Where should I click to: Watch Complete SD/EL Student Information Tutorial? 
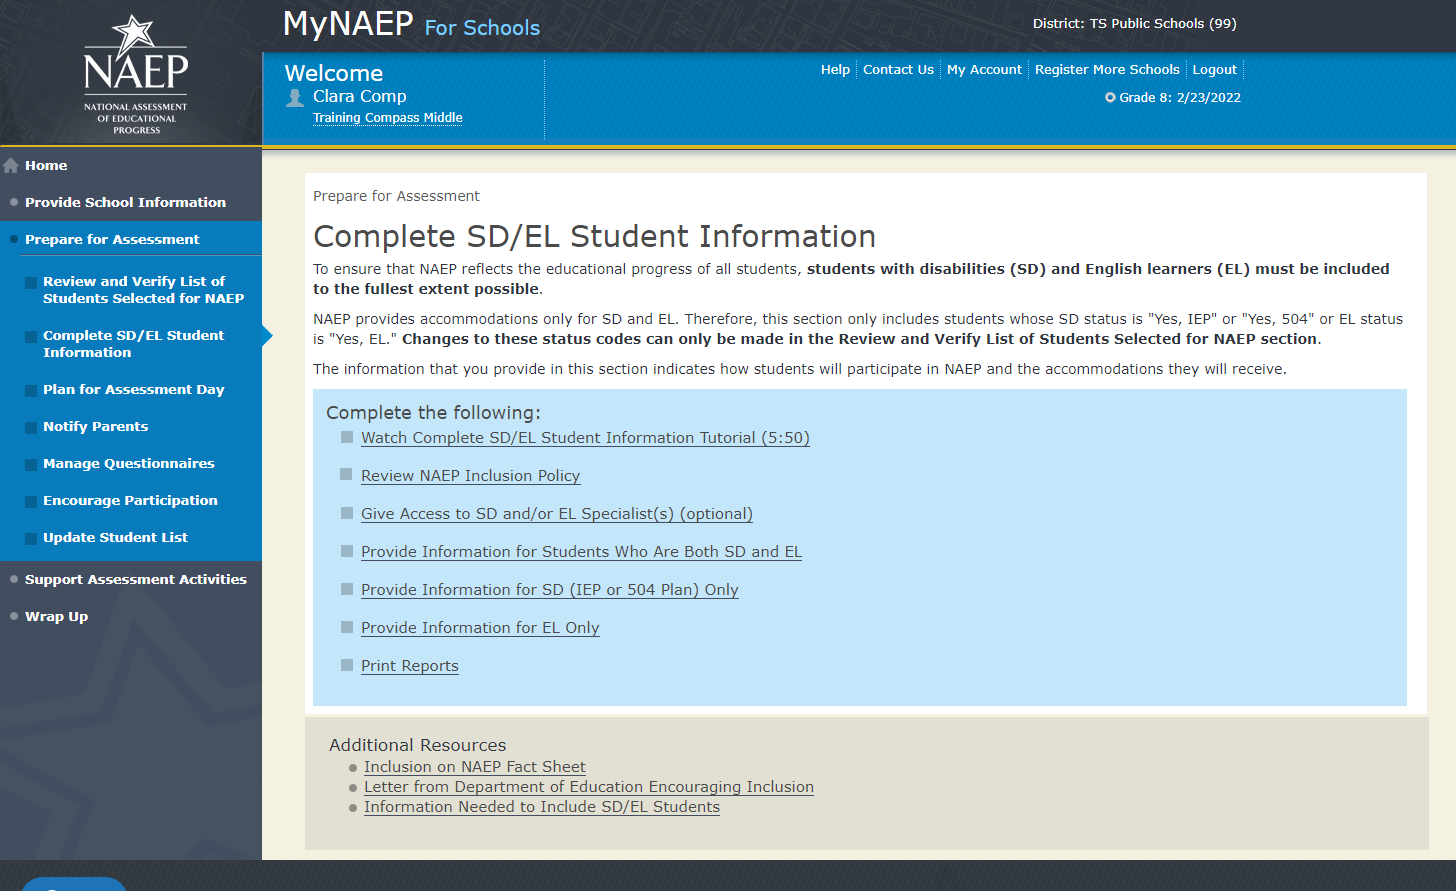(585, 438)
